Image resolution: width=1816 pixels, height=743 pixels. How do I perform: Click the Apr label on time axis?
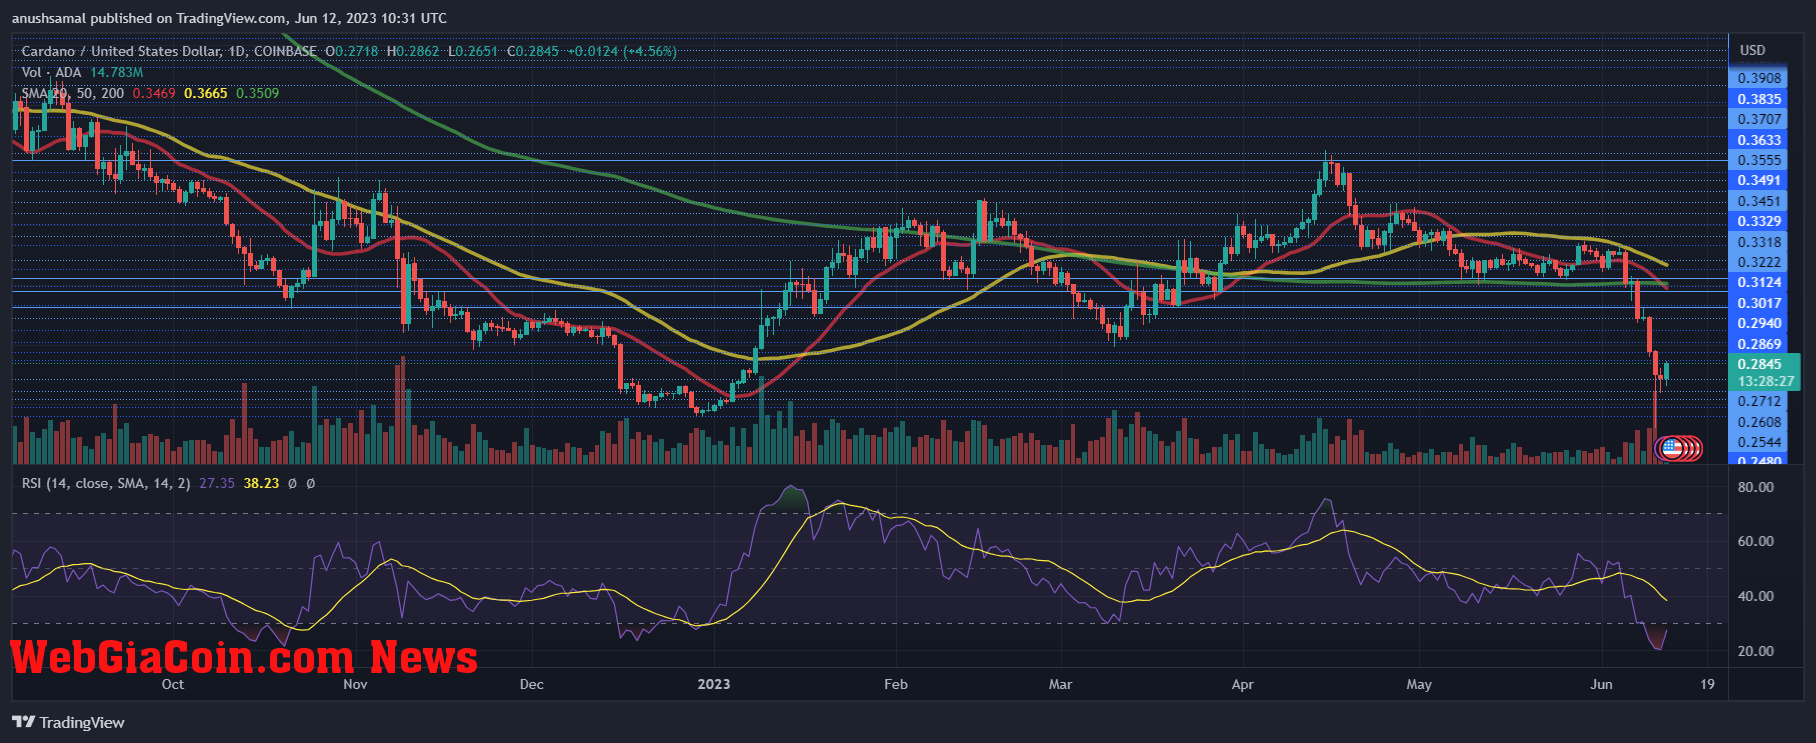(x=1243, y=684)
